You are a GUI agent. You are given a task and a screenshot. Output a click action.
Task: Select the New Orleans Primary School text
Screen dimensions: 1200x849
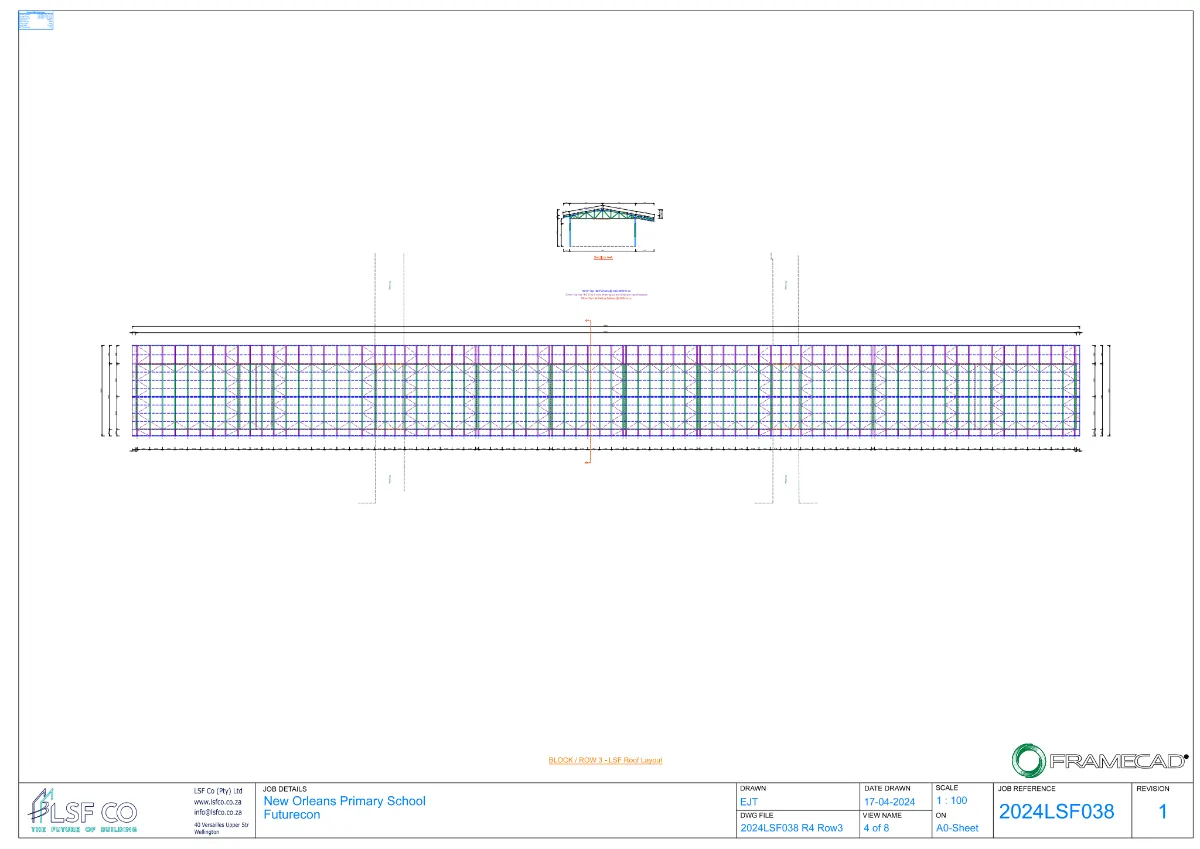click(x=344, y=801)
